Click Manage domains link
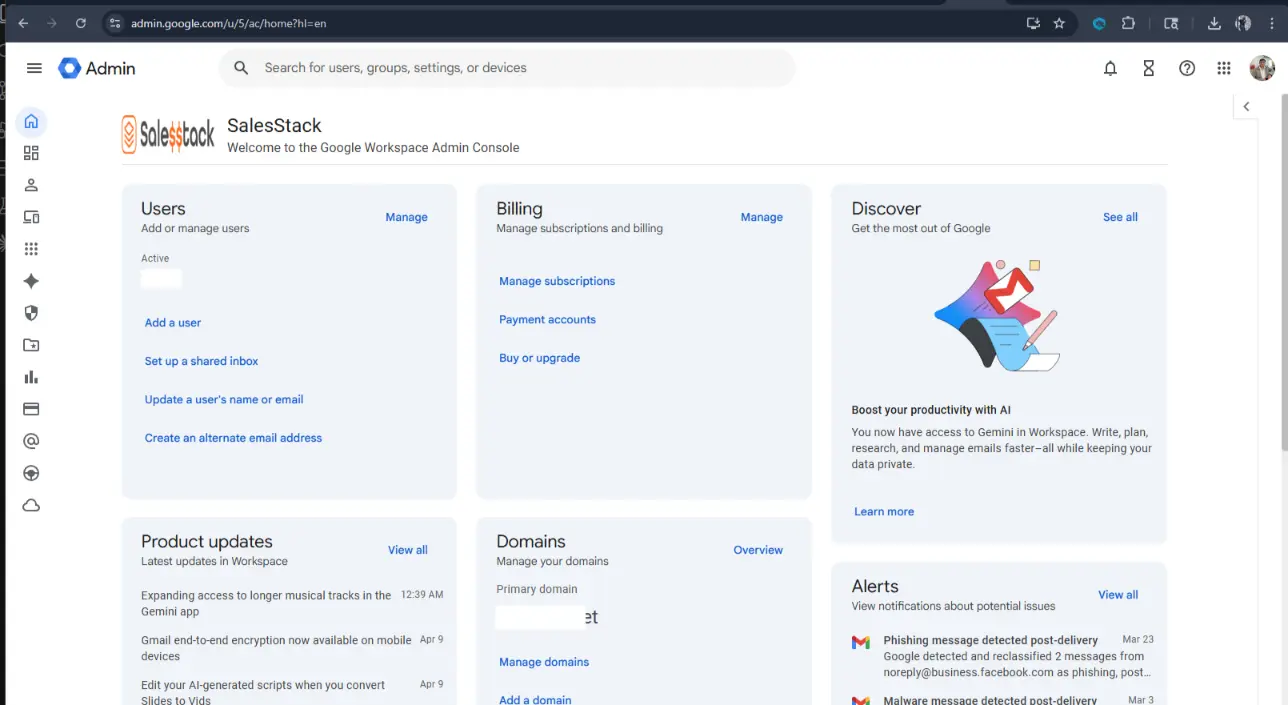Screen dimensions: 1288x705 pos(544,662)
